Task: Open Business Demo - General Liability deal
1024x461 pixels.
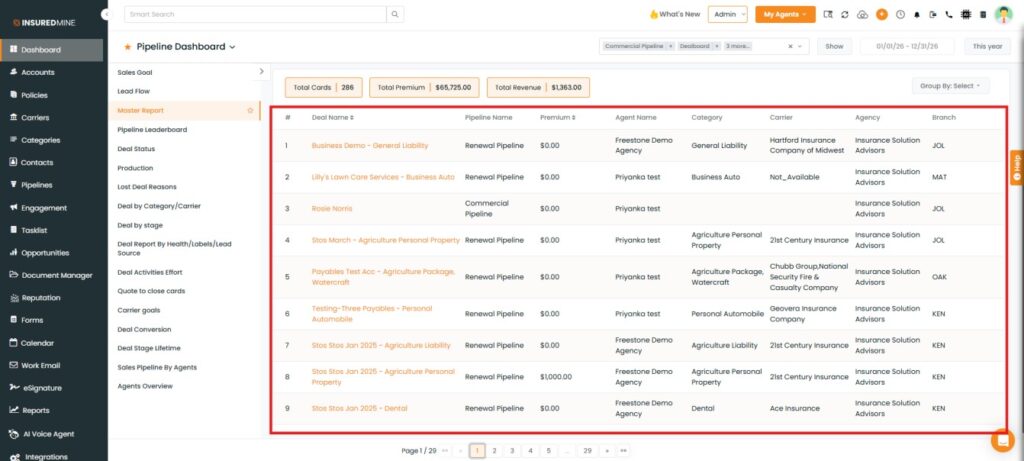Action: point(370,146)
